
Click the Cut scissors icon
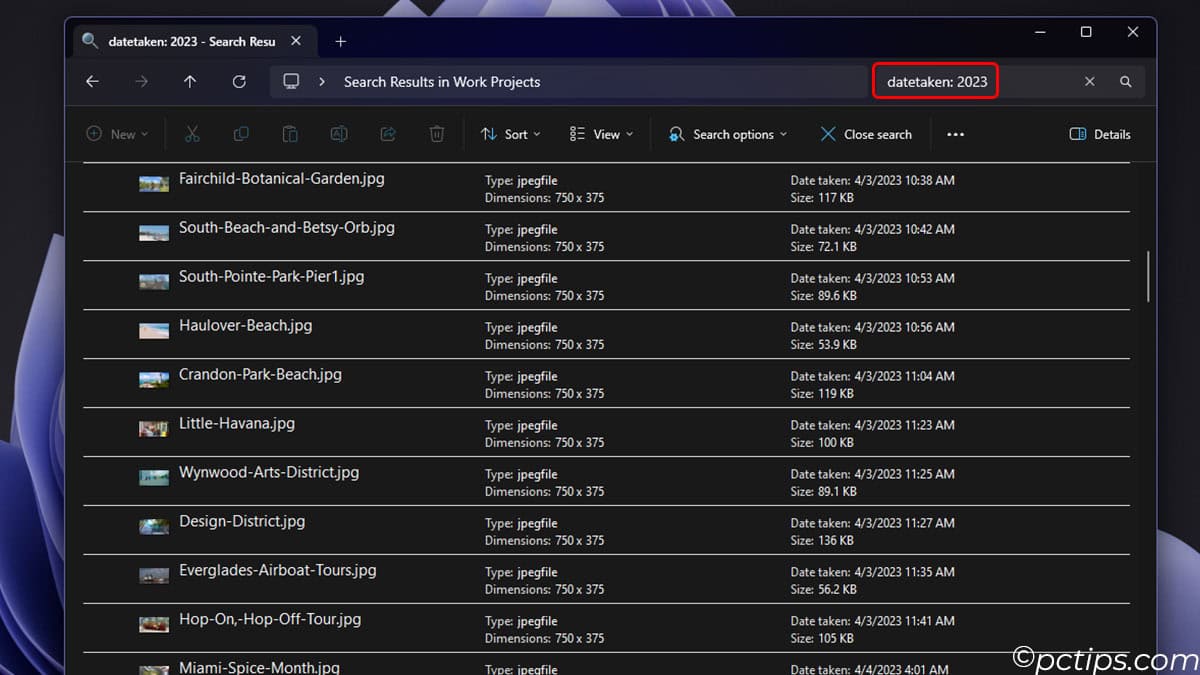(x=192, y=134)
